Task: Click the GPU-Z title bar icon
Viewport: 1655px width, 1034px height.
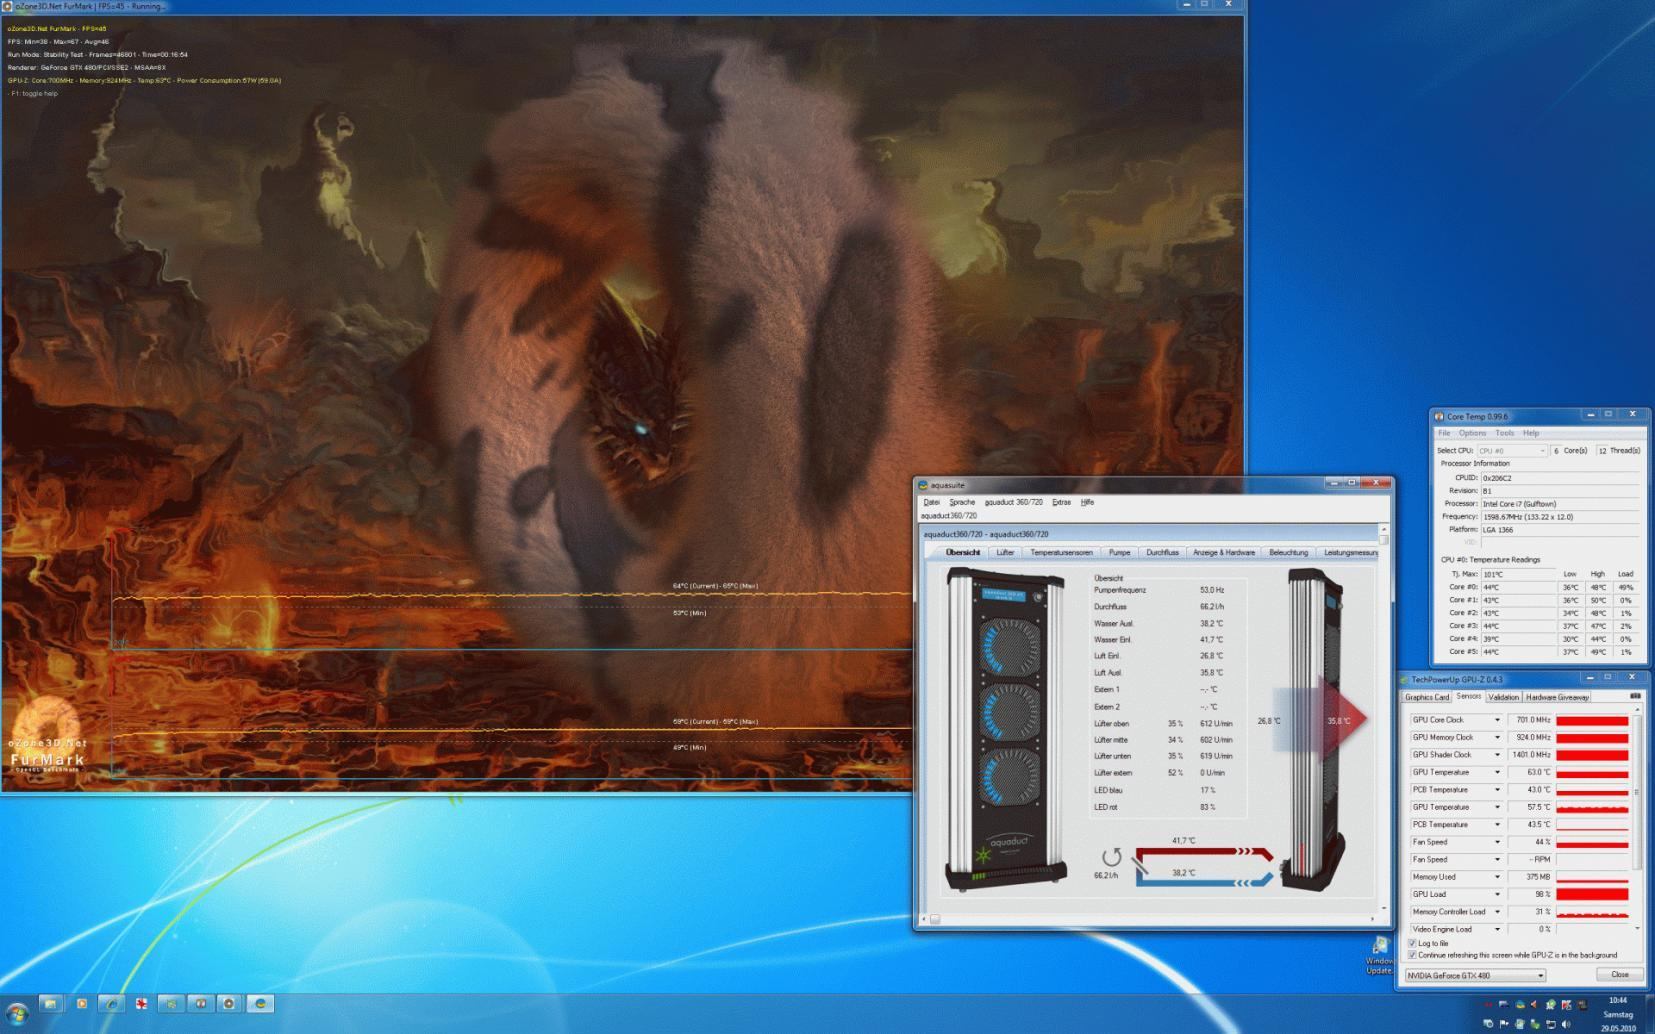Action: (x=1405, y=679)
